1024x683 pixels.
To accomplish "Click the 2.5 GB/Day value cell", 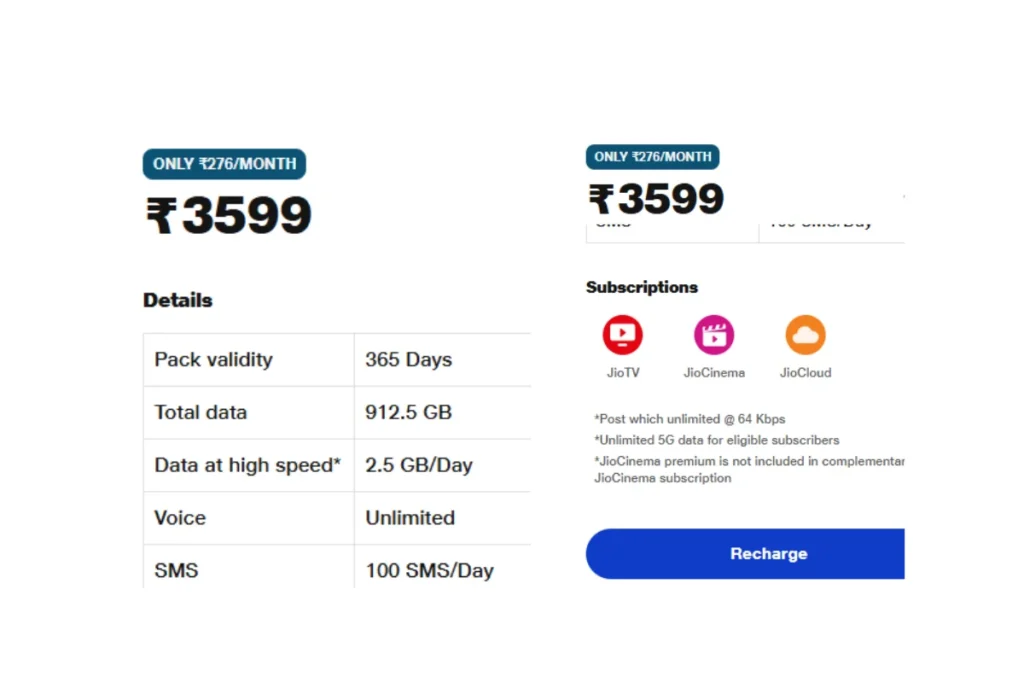I will tap(442, 466).
